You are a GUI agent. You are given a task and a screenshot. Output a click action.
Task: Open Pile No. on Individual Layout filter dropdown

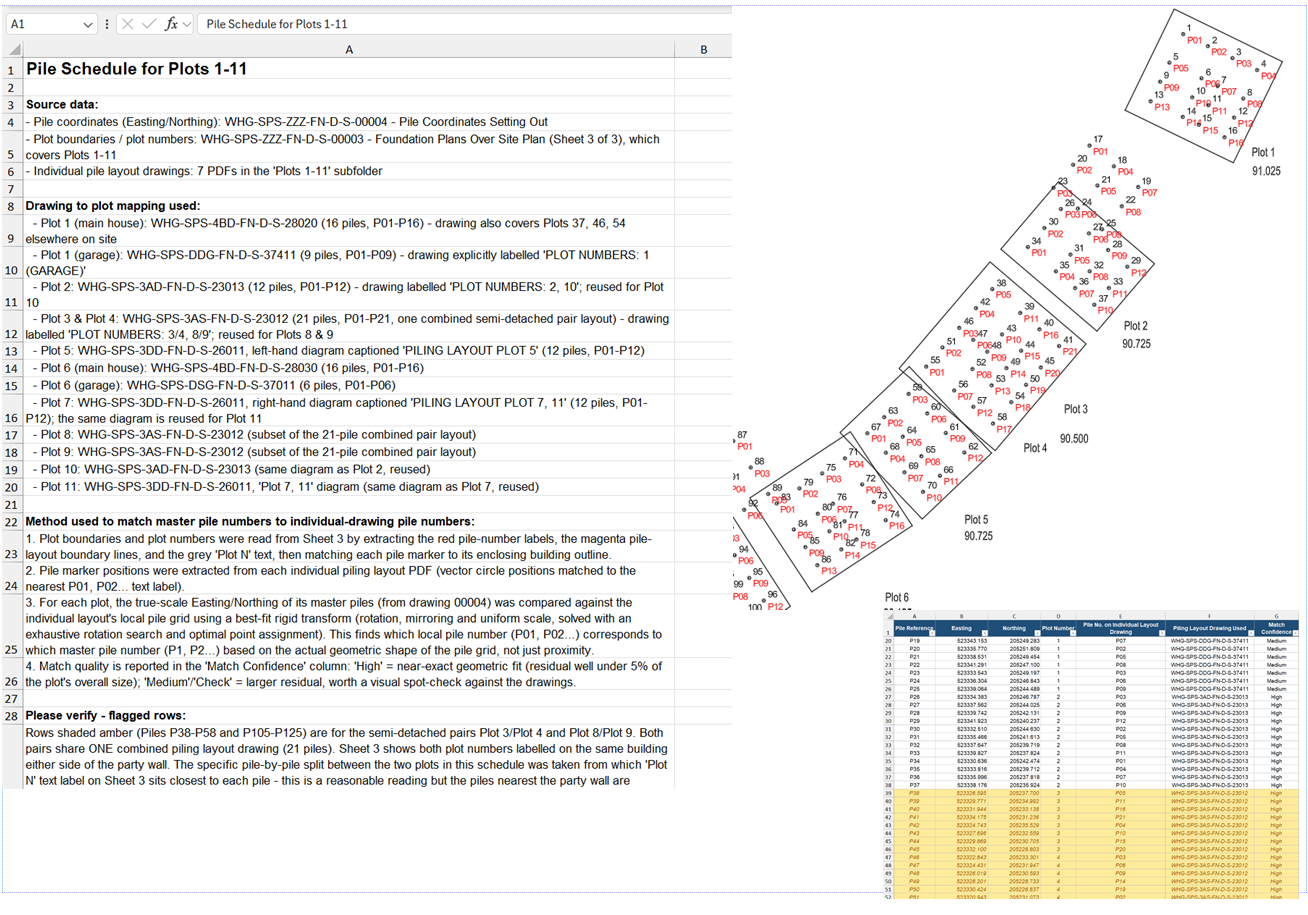1162,633
